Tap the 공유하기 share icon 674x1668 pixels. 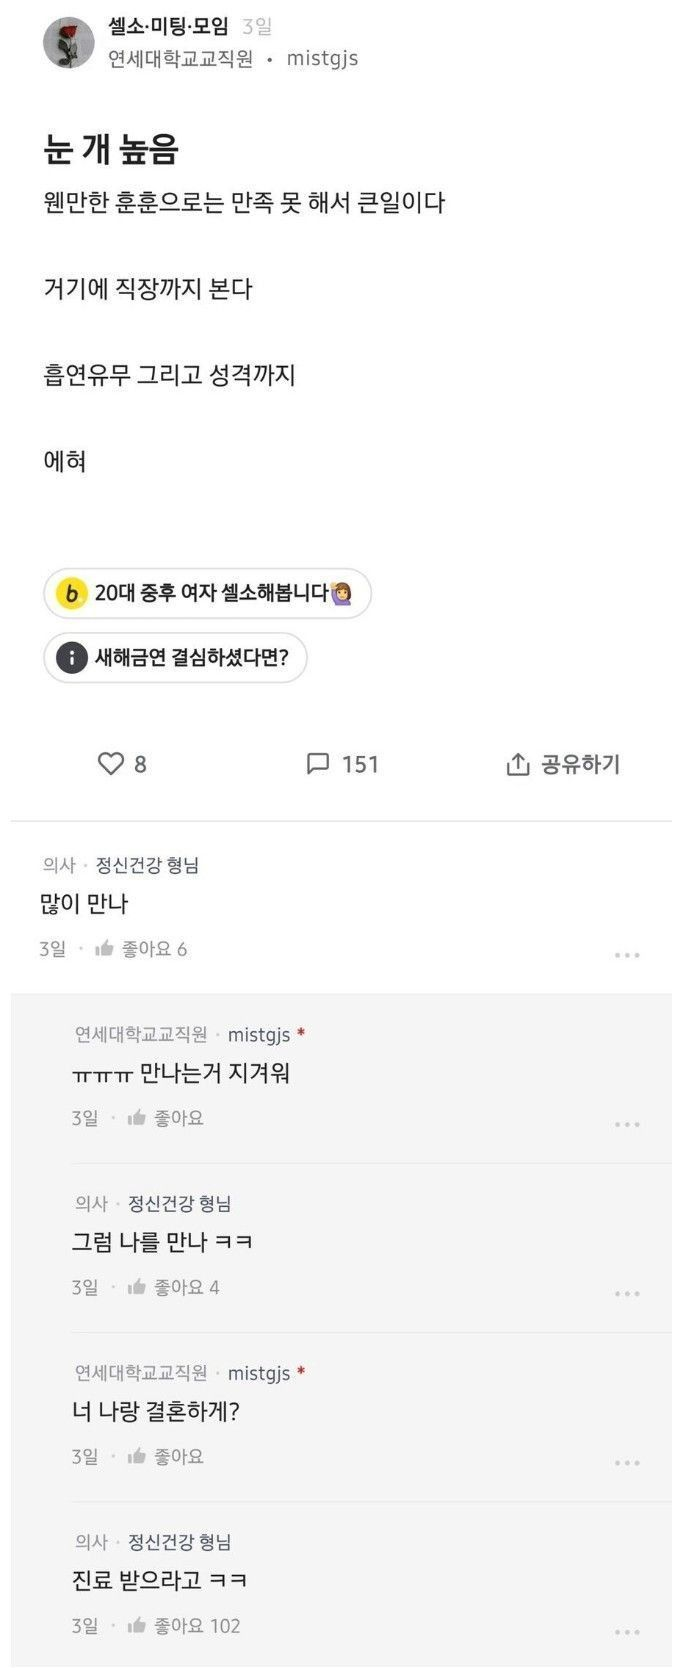pyautogui.click(x=517, y=764)
